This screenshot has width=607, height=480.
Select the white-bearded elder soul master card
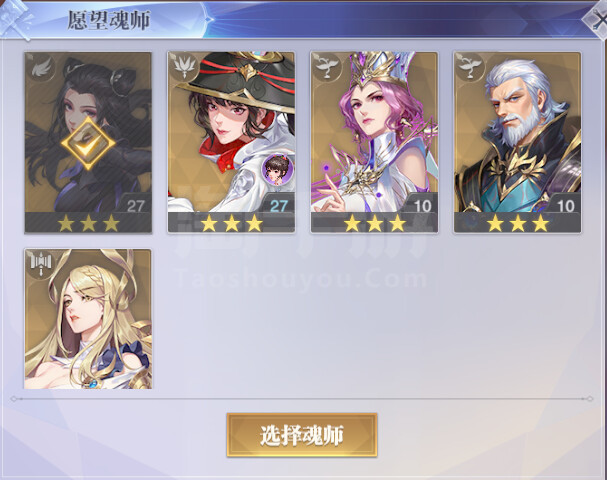517,142
